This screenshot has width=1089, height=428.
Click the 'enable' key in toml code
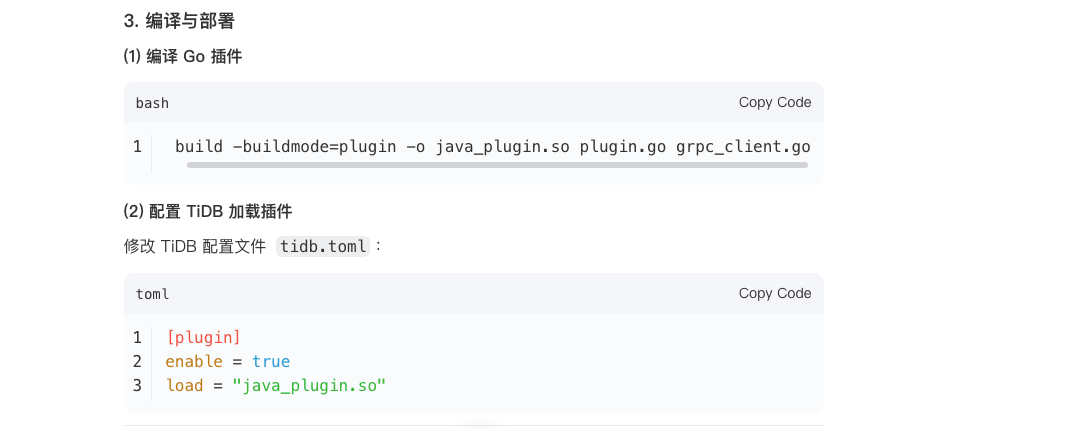(193, 361)
